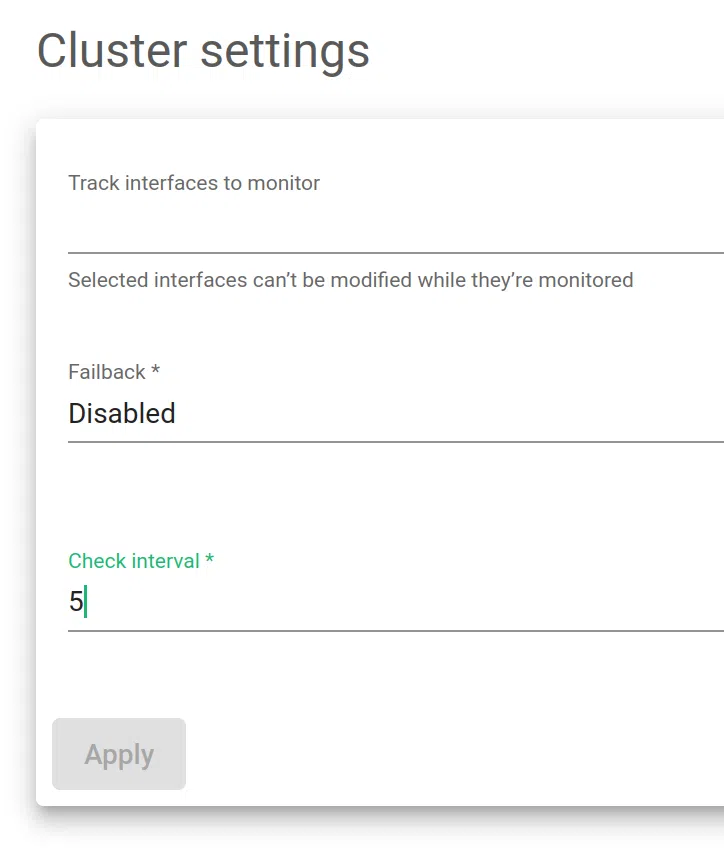Screen dimensions: 724x848
Task: Click the value 5 in Check interval
Action: click(75, 602)
